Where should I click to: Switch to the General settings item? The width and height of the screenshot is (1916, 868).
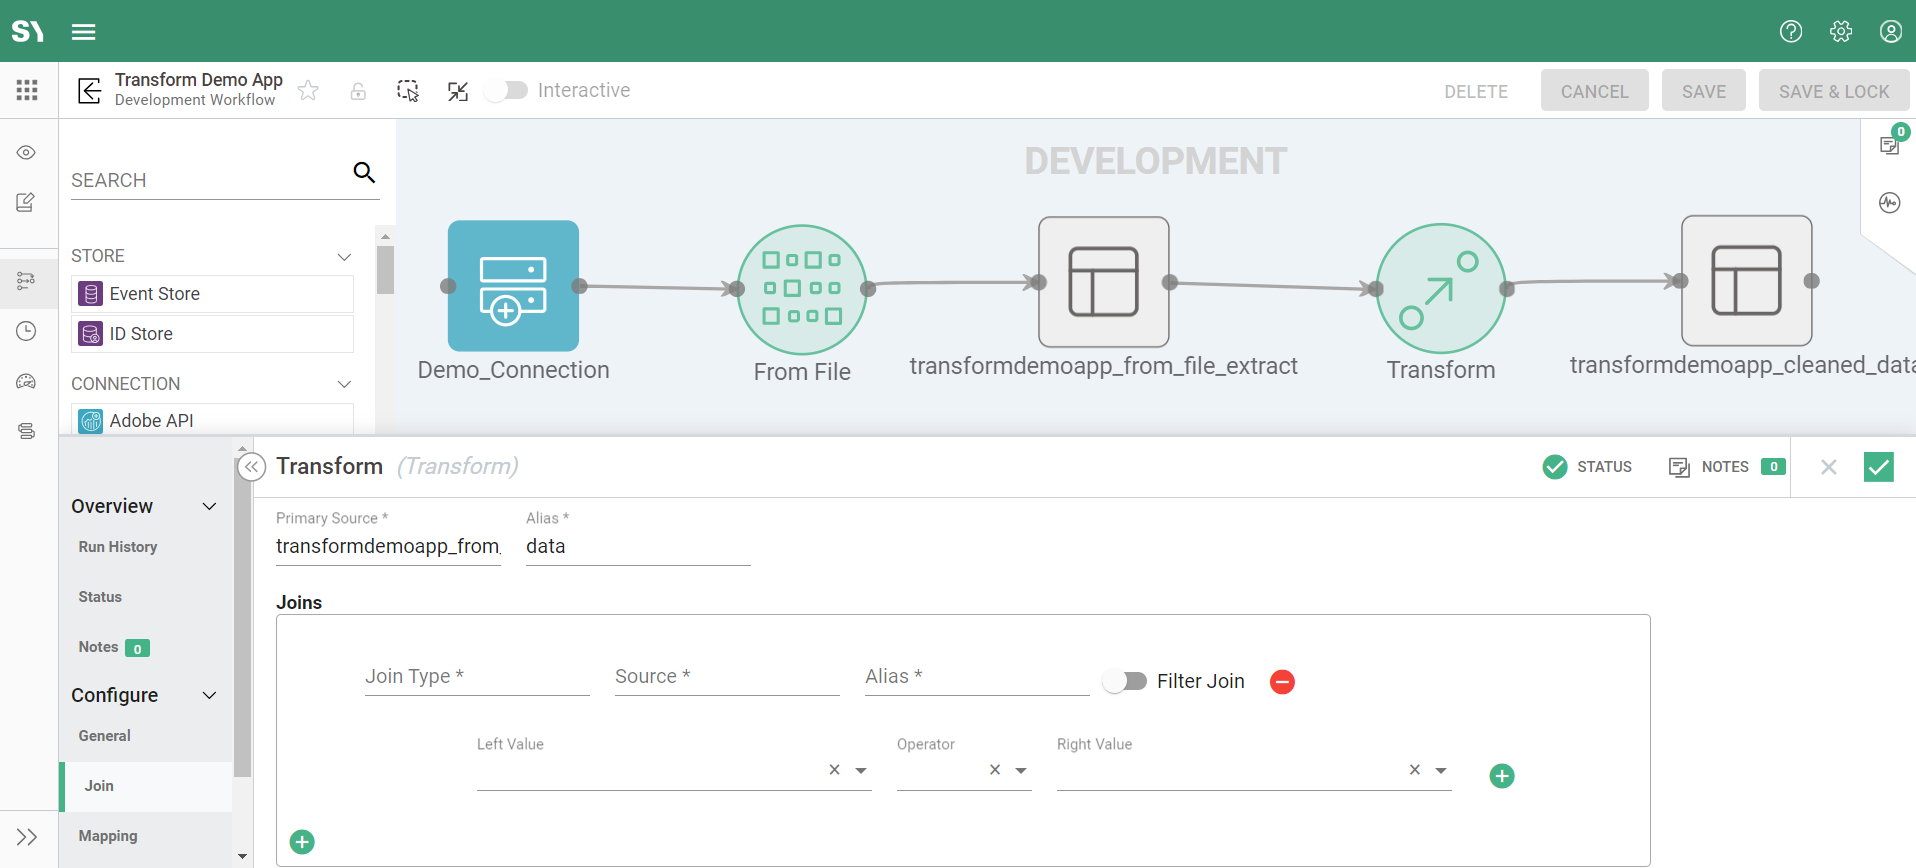pos(105,736)
